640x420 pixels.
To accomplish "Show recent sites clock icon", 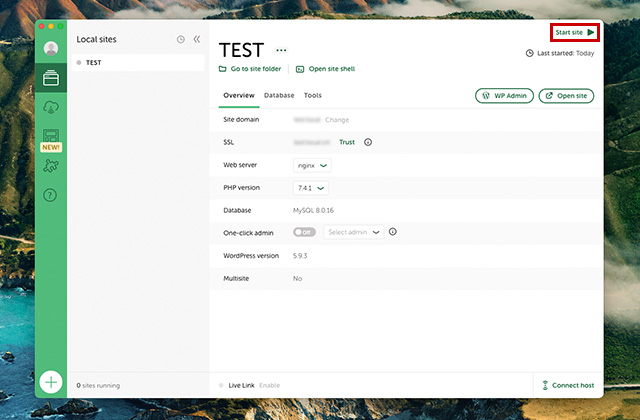I will [181, 39].
